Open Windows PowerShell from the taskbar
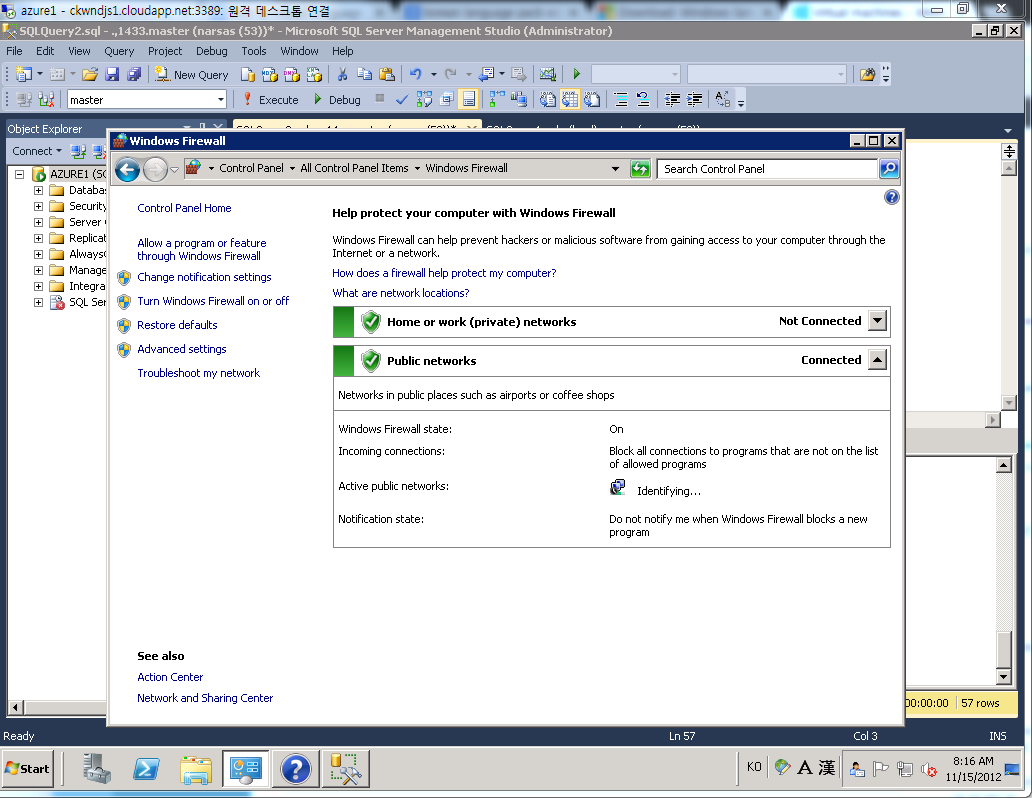1032x798 pixels. [146, 768]
